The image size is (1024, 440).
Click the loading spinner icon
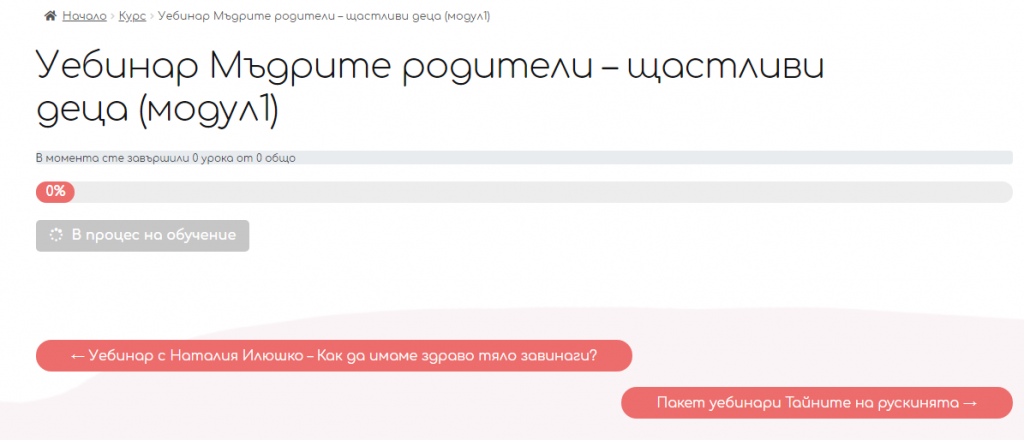pos(56,235)
